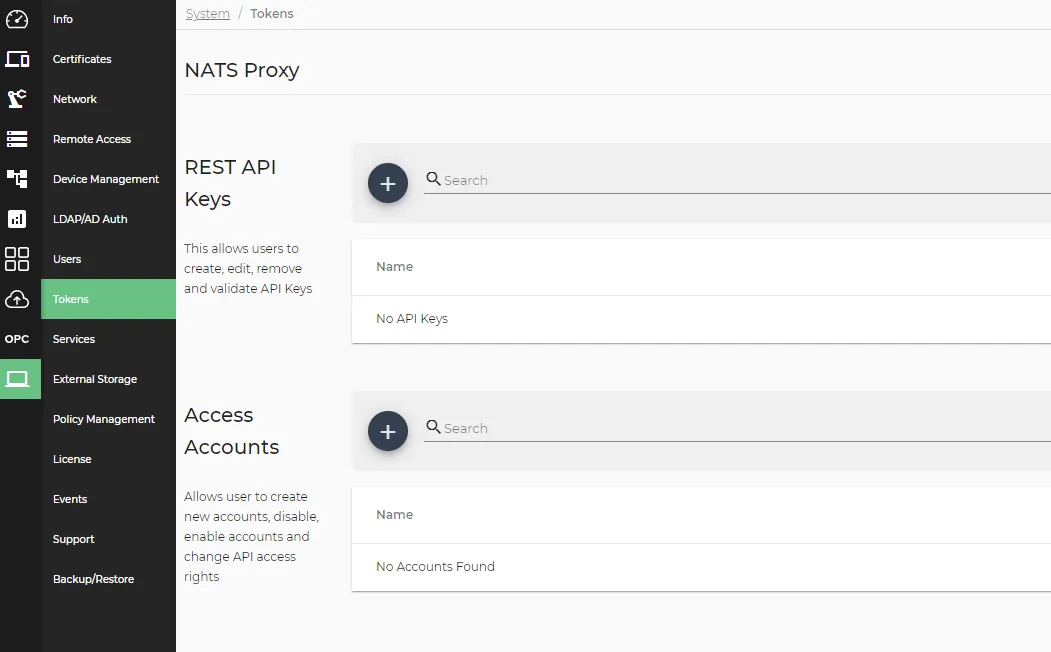The width and height of the screenshot is (1051, 652).
Task: Add a new Access Account
Action: (x=387, y=431)
